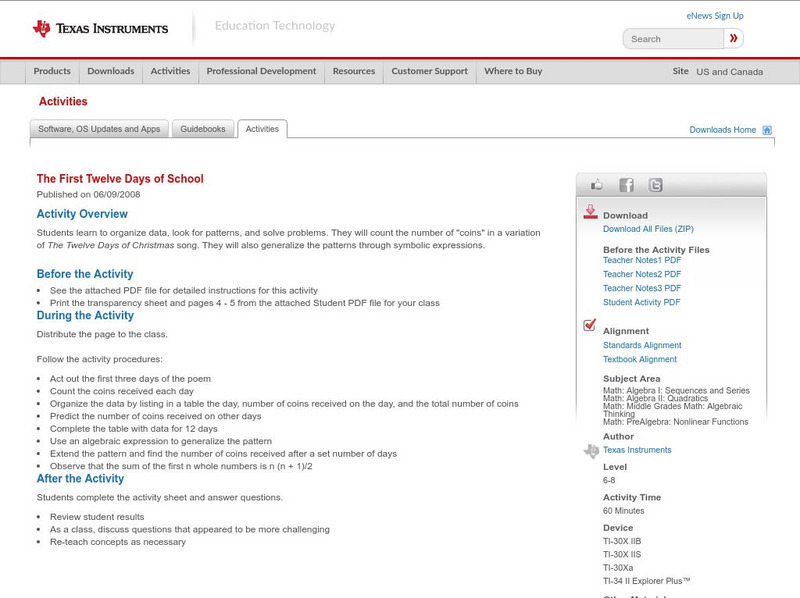
Task: Switch to Software, OS Updates and Apps tab
Action: pos(99,129)
